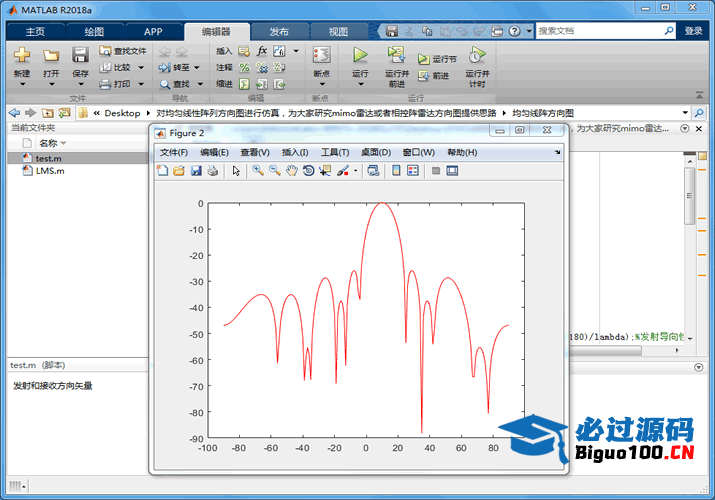Open New dropdown arrow below 新建
The image size is (715, 500).
coord(22,84)
